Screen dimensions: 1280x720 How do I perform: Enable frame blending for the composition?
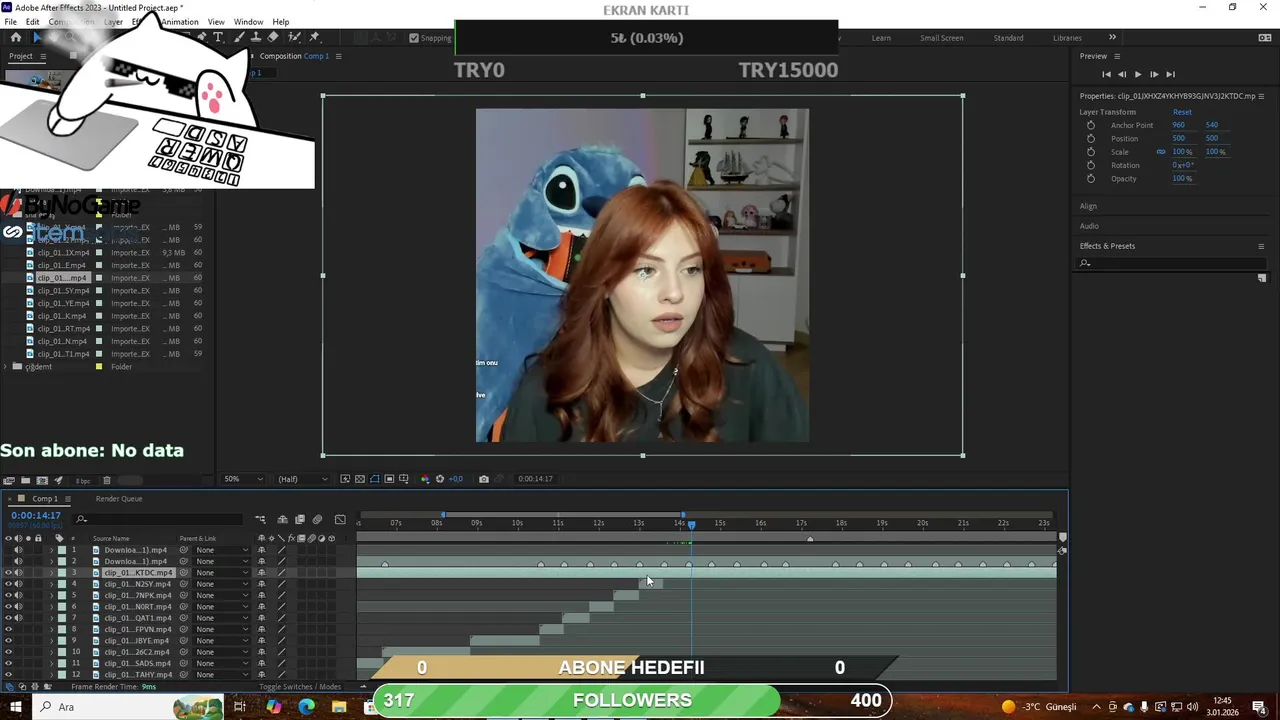click(299, 519)
